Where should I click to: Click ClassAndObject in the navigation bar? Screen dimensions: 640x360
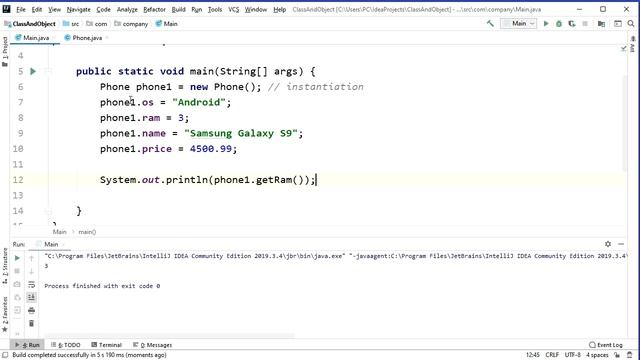pyautogui.click(x=30, y=24)
